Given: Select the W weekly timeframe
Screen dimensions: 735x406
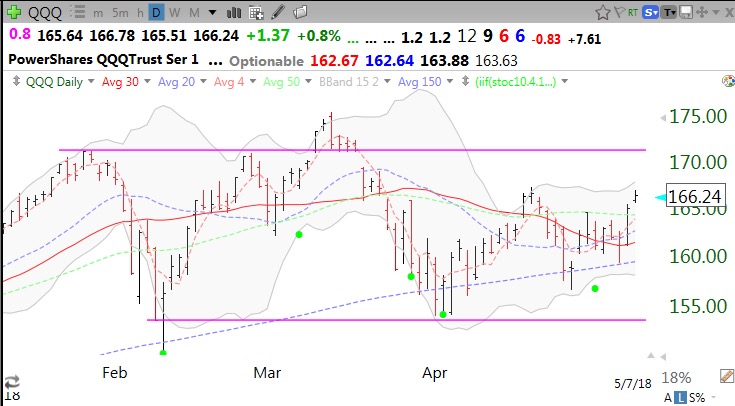Looking at the screenshot, I should (x=175, y=13).
